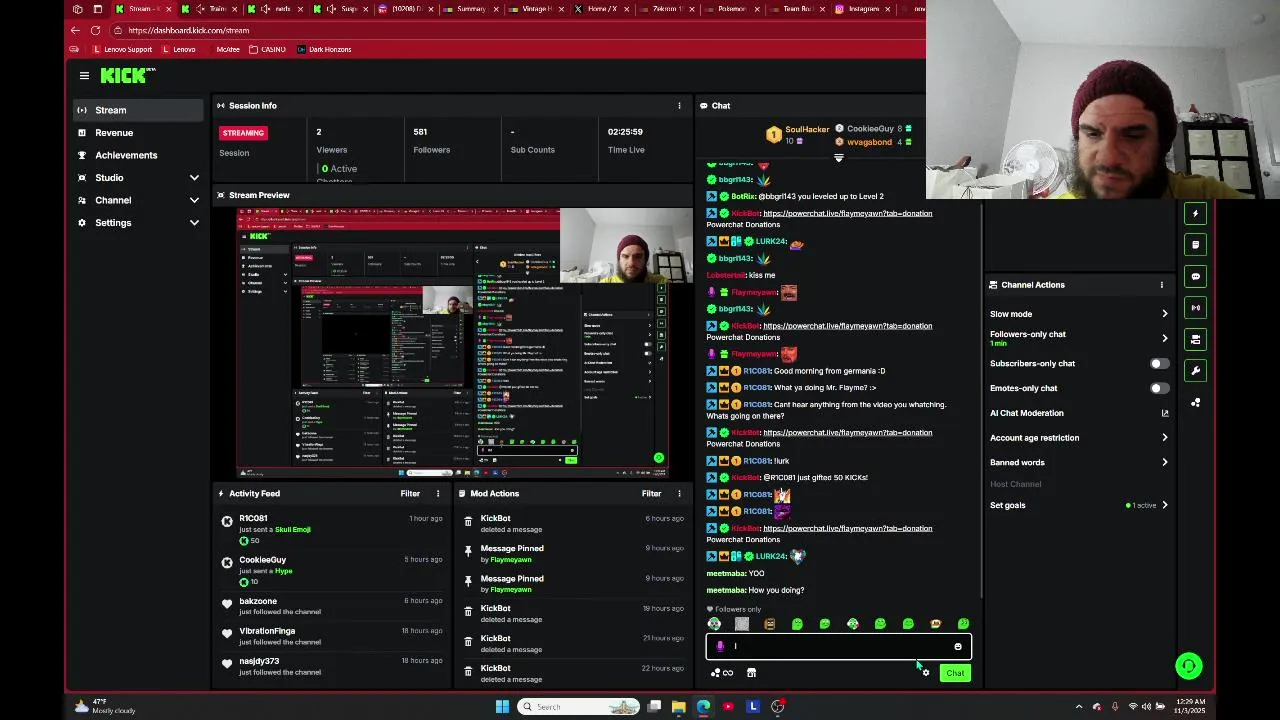Open File Explorer in the taskbar
This screenshot has height=720, width=1280.
(678, 707)
